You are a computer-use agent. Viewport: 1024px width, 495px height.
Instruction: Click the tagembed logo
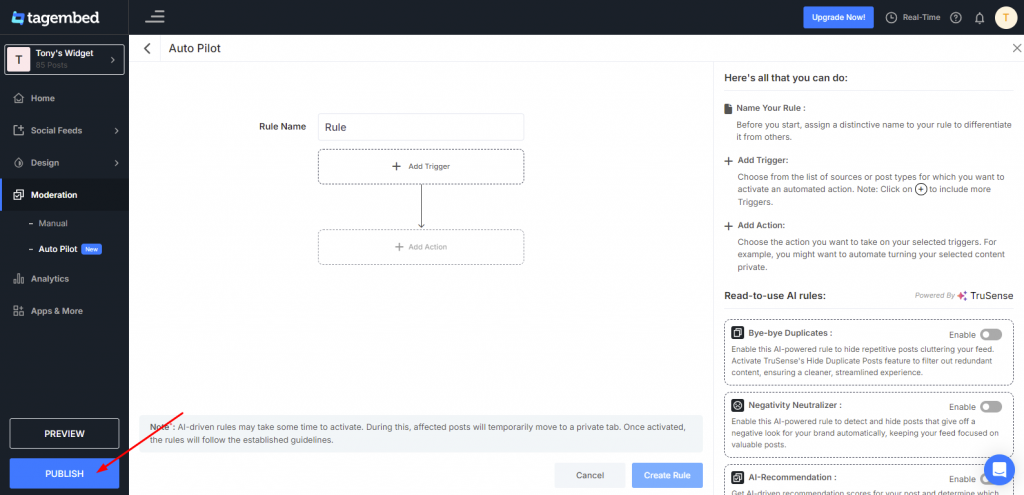click(56, 18)
